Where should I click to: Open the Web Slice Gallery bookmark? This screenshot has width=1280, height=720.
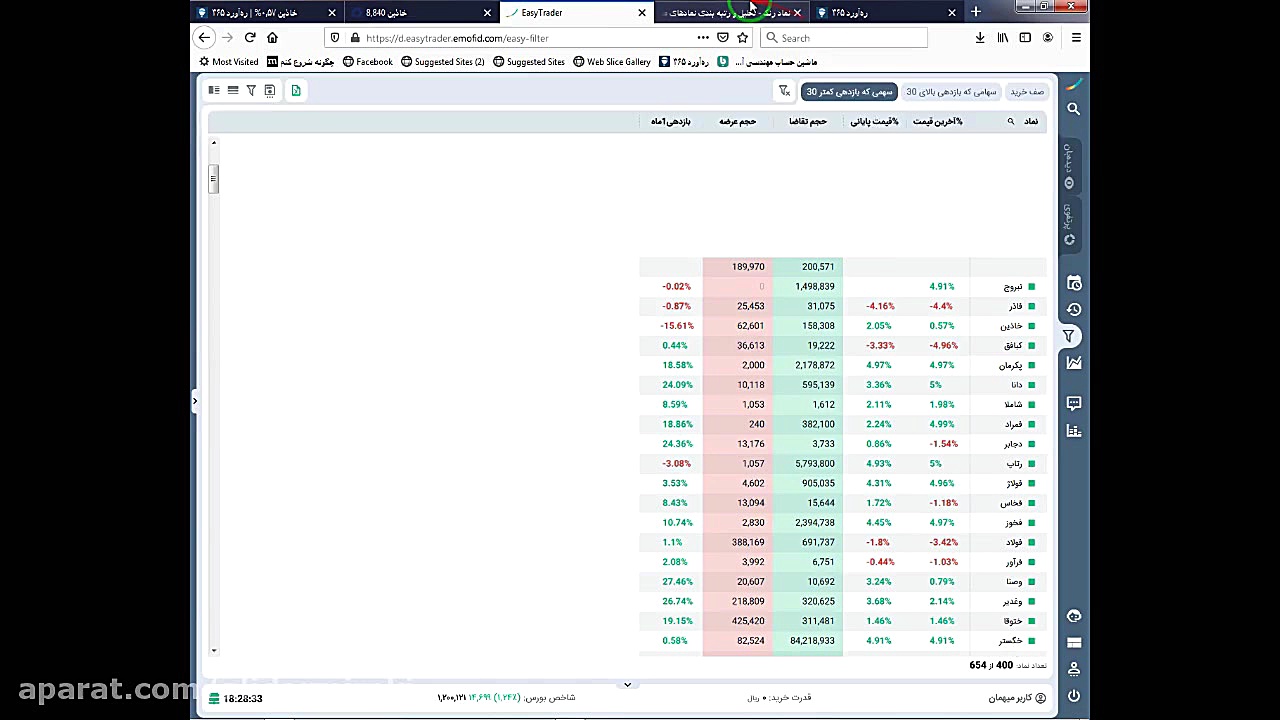(x=611, y=62)
